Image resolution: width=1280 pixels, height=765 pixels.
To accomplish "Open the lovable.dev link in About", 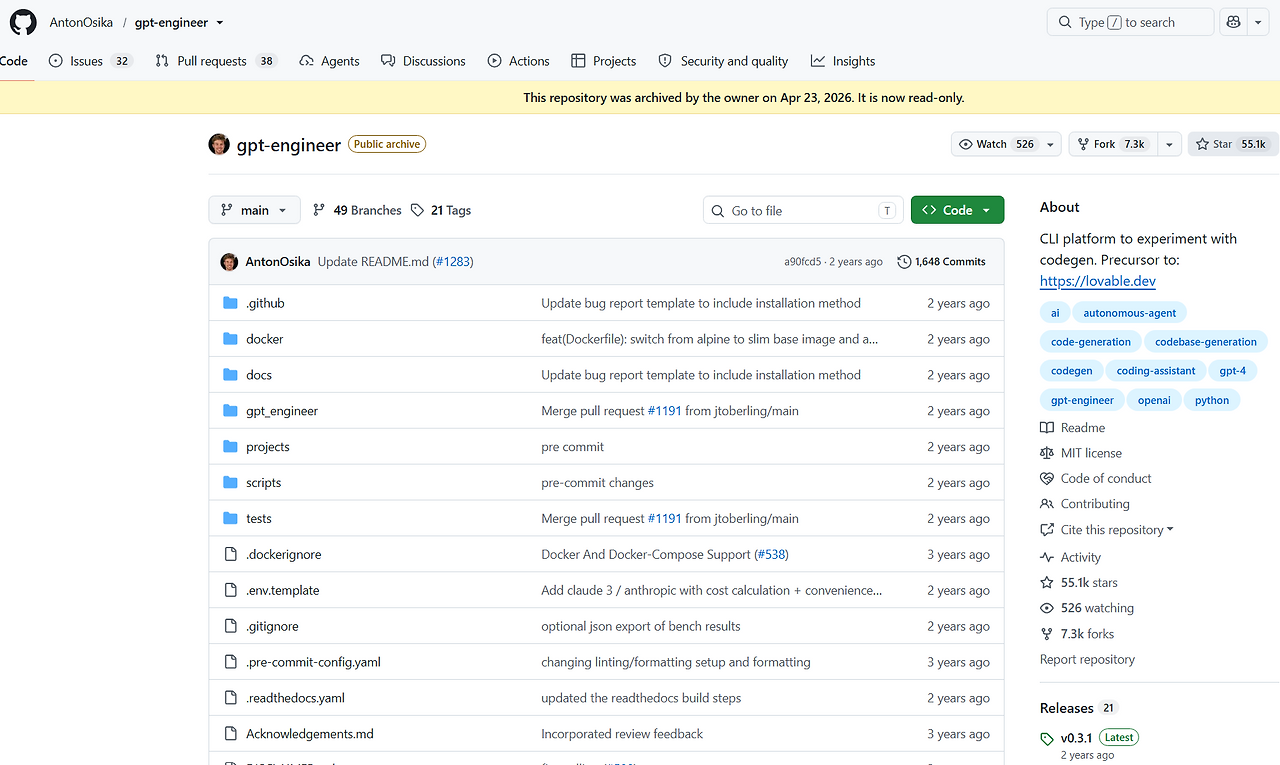I will pyautogui.click(x=1098, y=282).
